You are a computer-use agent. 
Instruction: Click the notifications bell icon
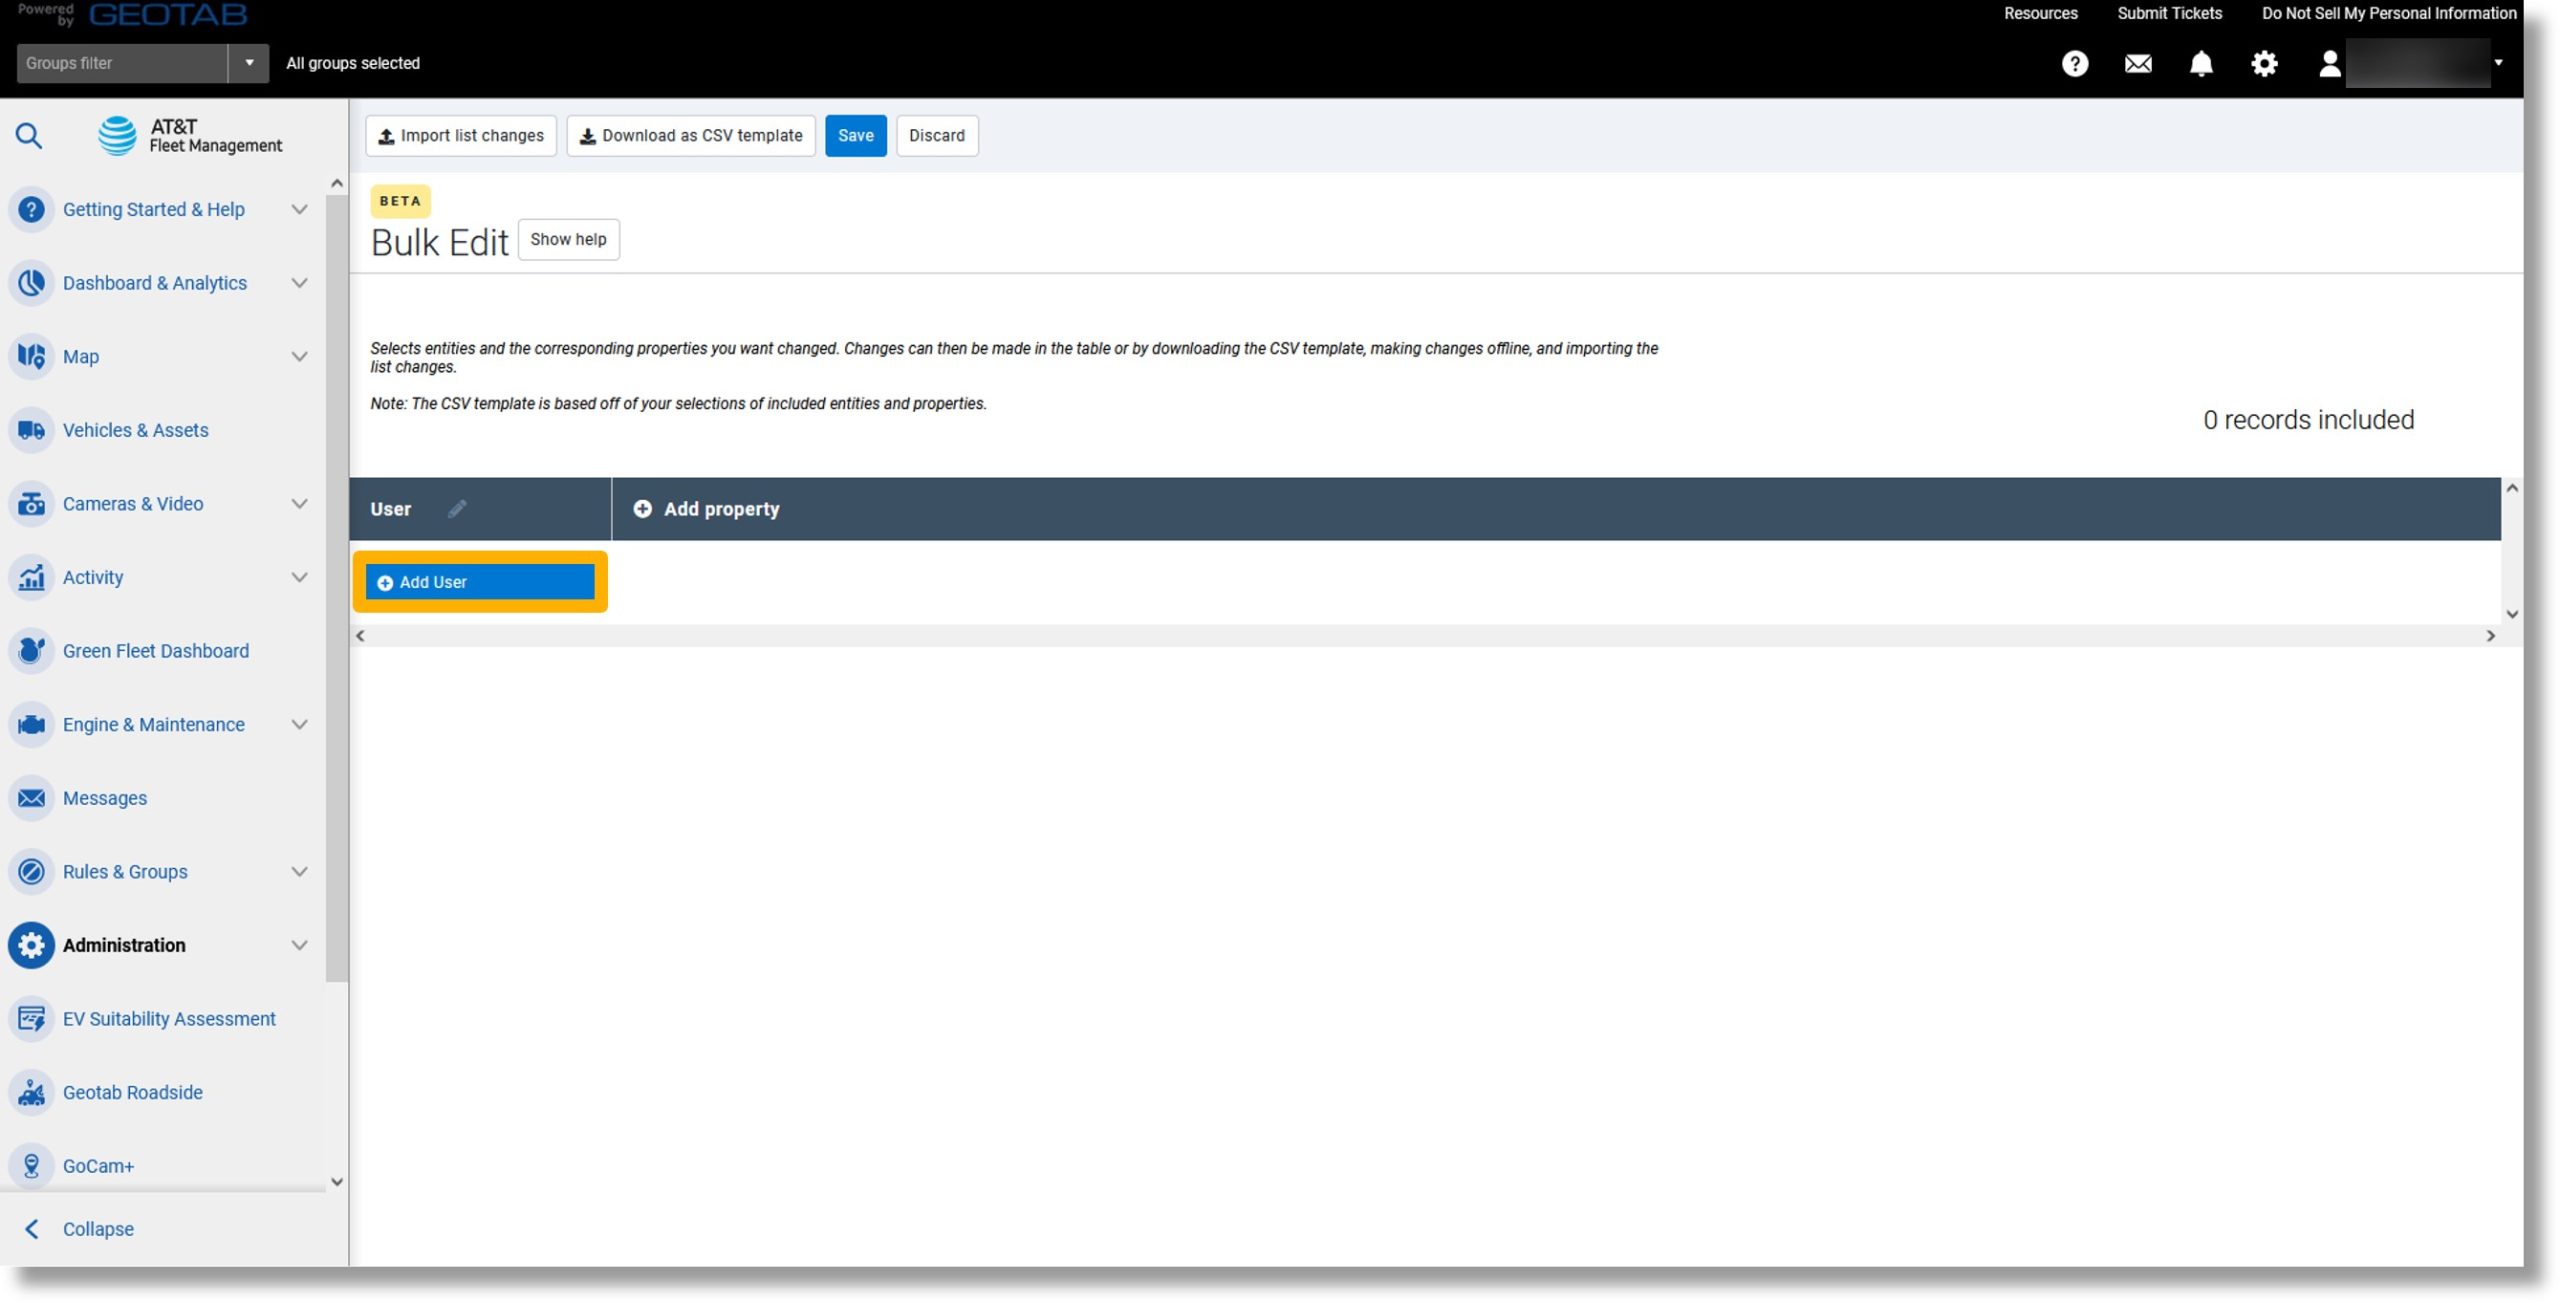coord(2201,61)
